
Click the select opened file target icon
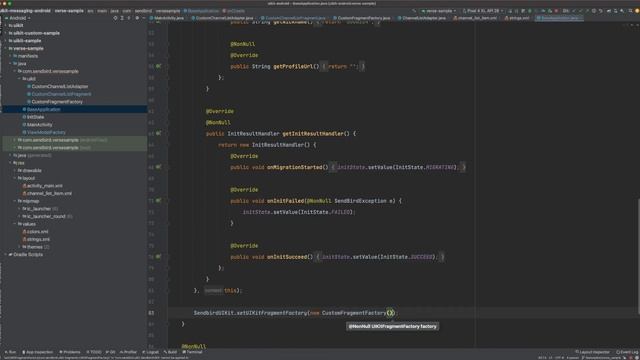click(115, 18)
